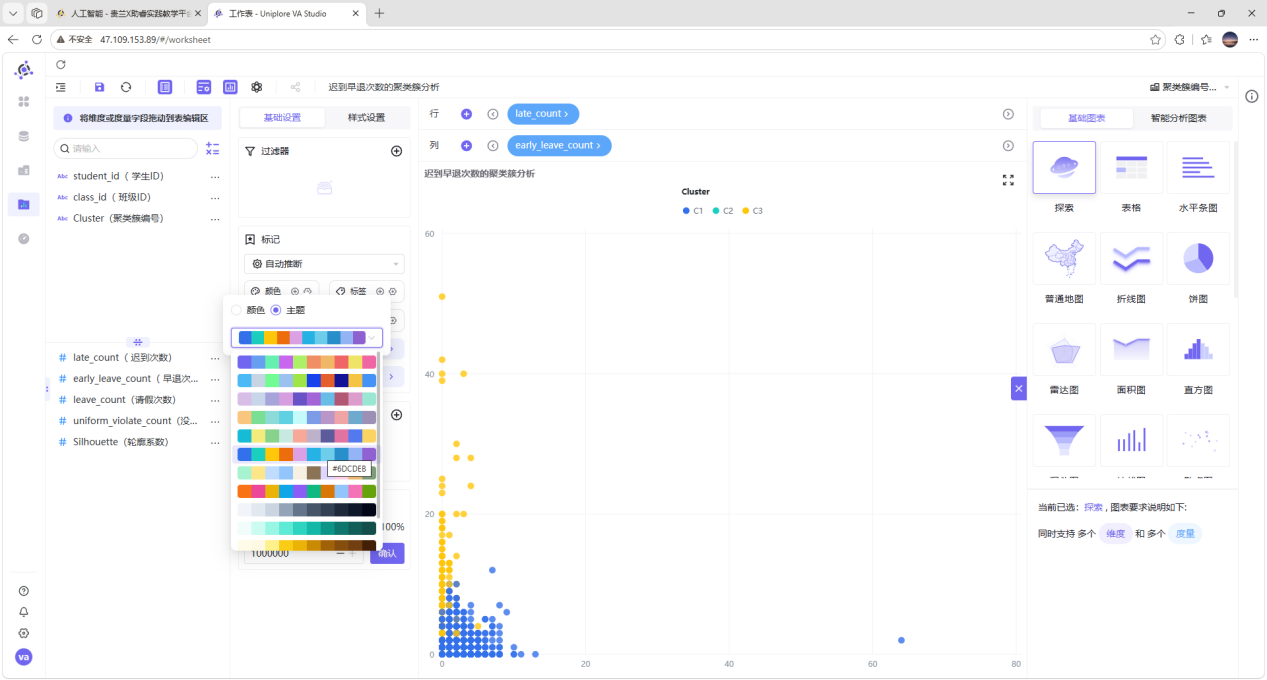The width and height of the screenshot is (1267, 680).
Task: Click the calculated field formula icon
Action: coord(212,148)
